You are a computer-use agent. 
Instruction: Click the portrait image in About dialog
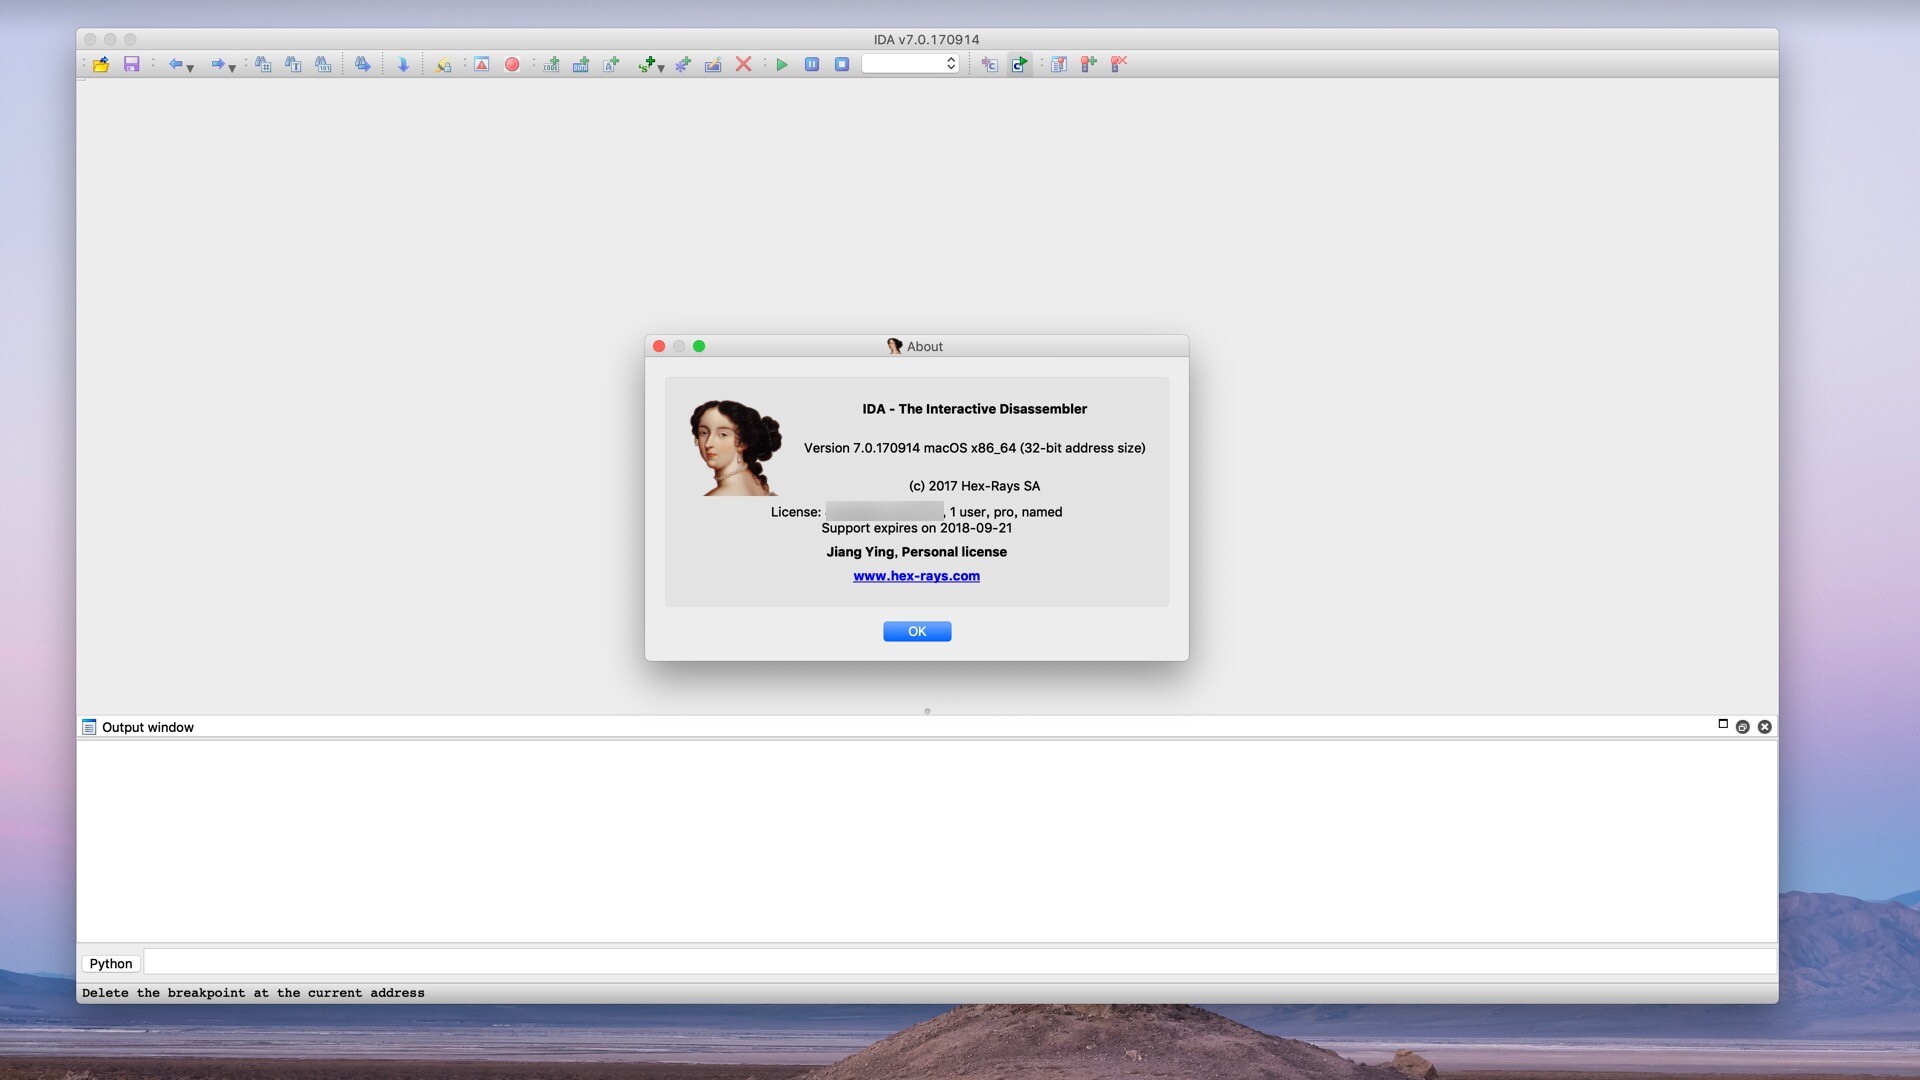tap(736, 447)
